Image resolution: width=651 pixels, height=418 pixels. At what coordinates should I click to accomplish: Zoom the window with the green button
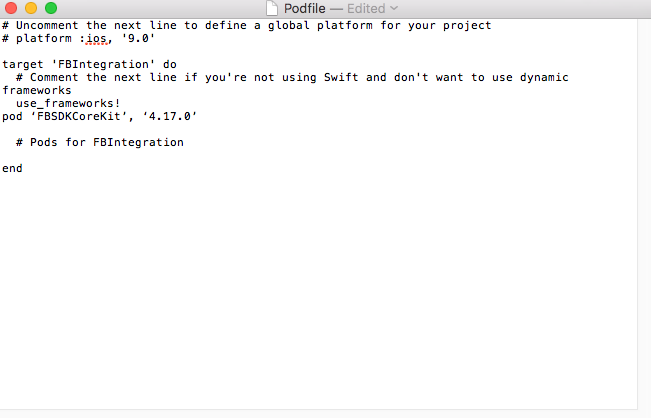click(x=51, y=8)
